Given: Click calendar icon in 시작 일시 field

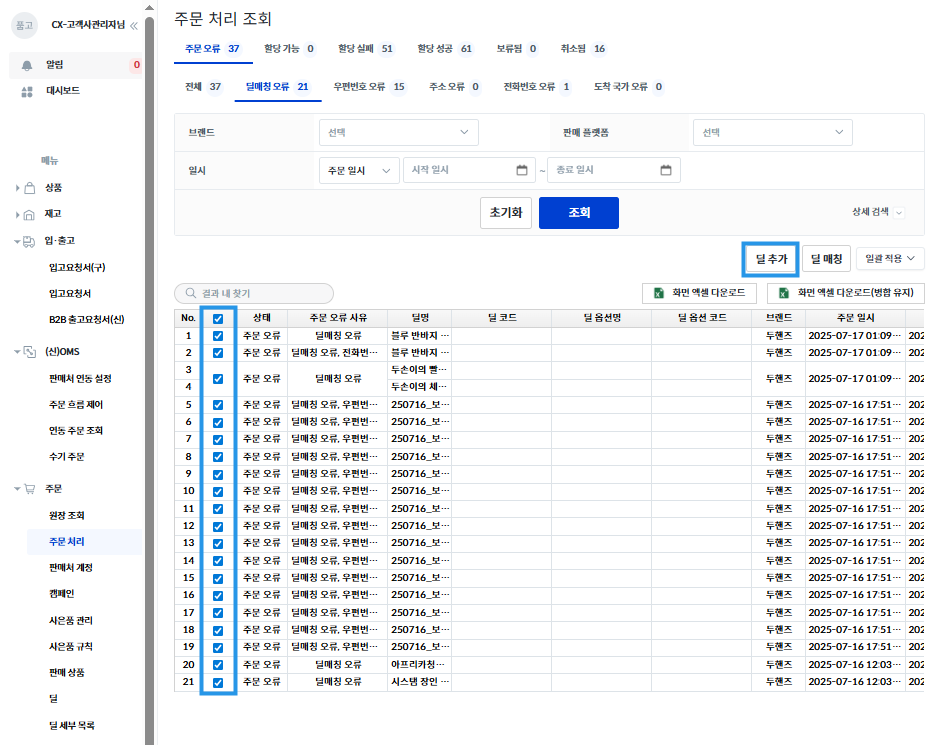Looking at the screenshot, I should [521, 170].
